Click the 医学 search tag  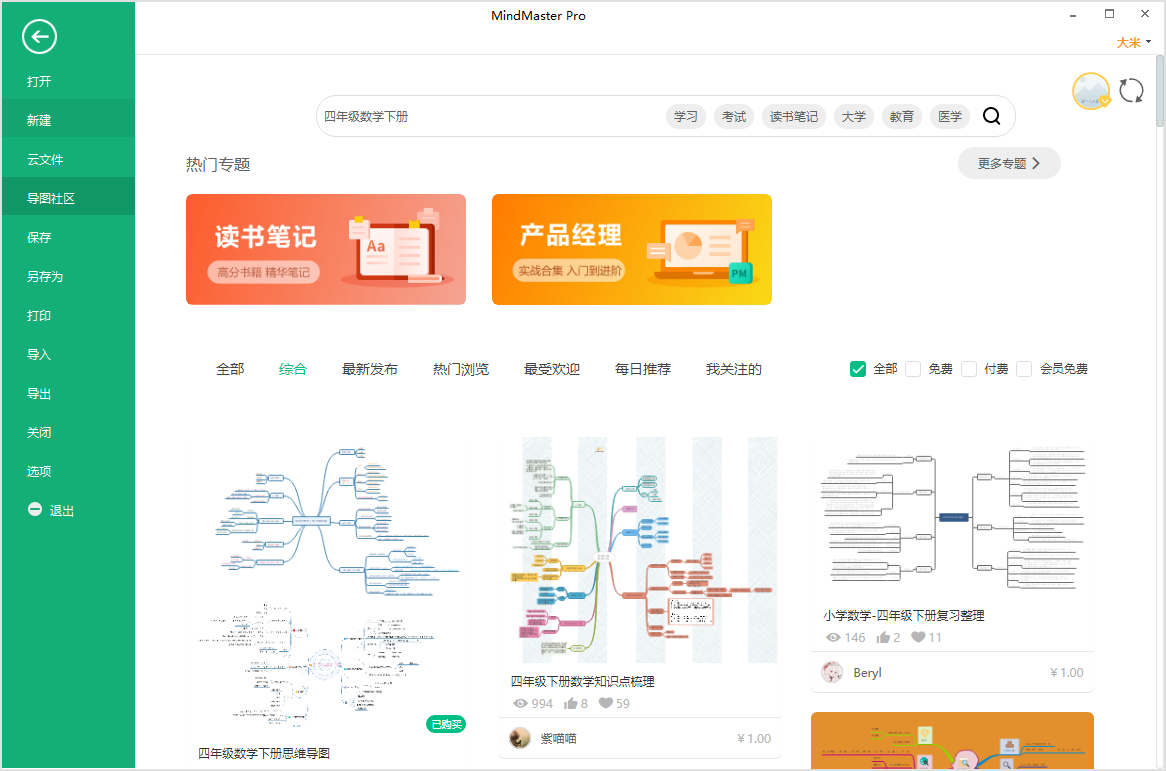point(950,116)
